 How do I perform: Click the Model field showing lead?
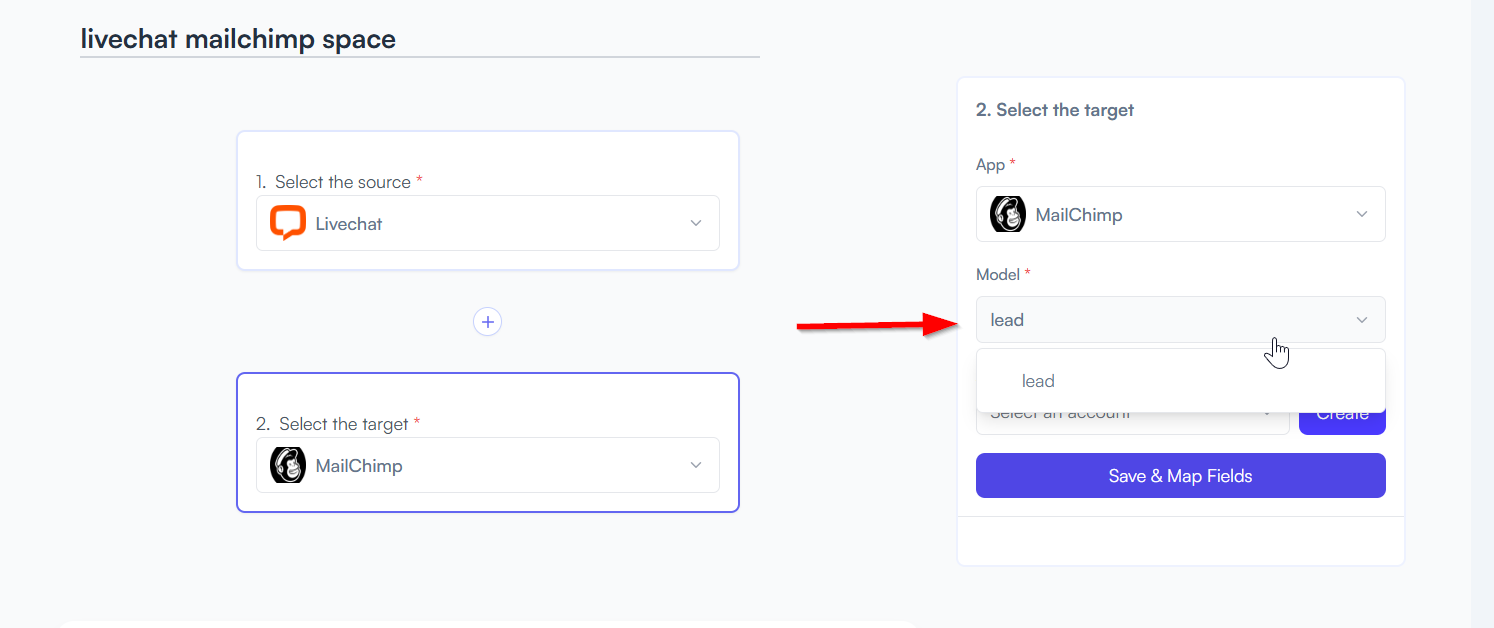pos(1181,320)
